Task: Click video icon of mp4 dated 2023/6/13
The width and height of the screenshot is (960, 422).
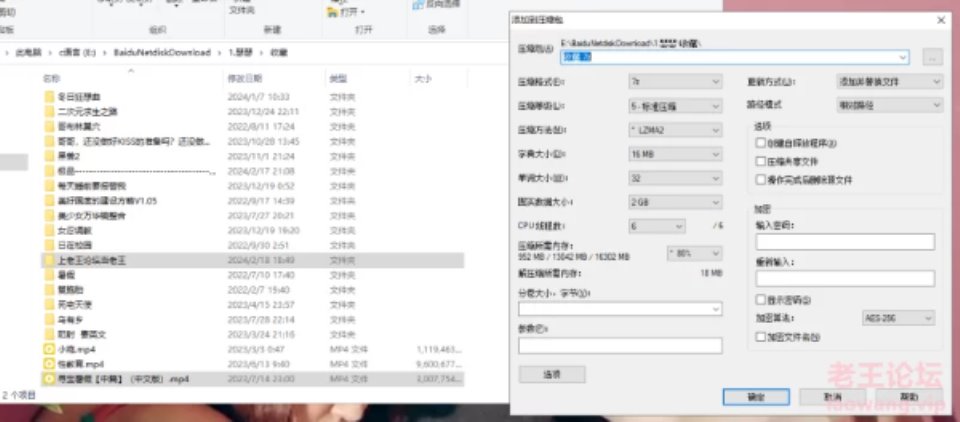Action: 50,364
